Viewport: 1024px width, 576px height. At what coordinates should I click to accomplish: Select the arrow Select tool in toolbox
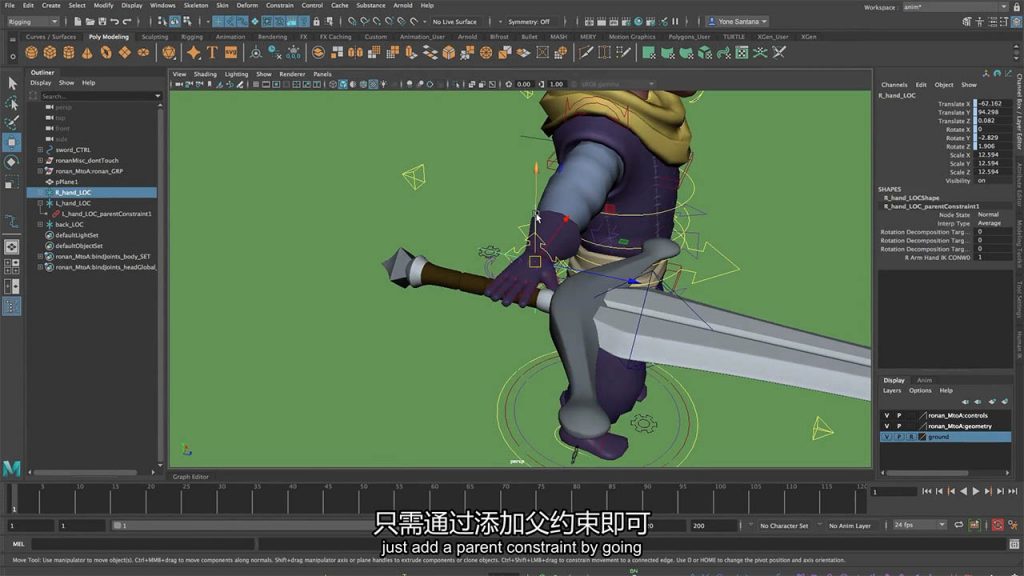coord(11,83)
